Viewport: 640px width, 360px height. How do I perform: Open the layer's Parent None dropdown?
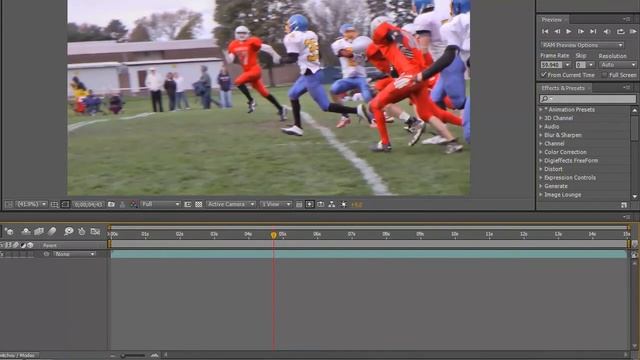coord(74,254)
